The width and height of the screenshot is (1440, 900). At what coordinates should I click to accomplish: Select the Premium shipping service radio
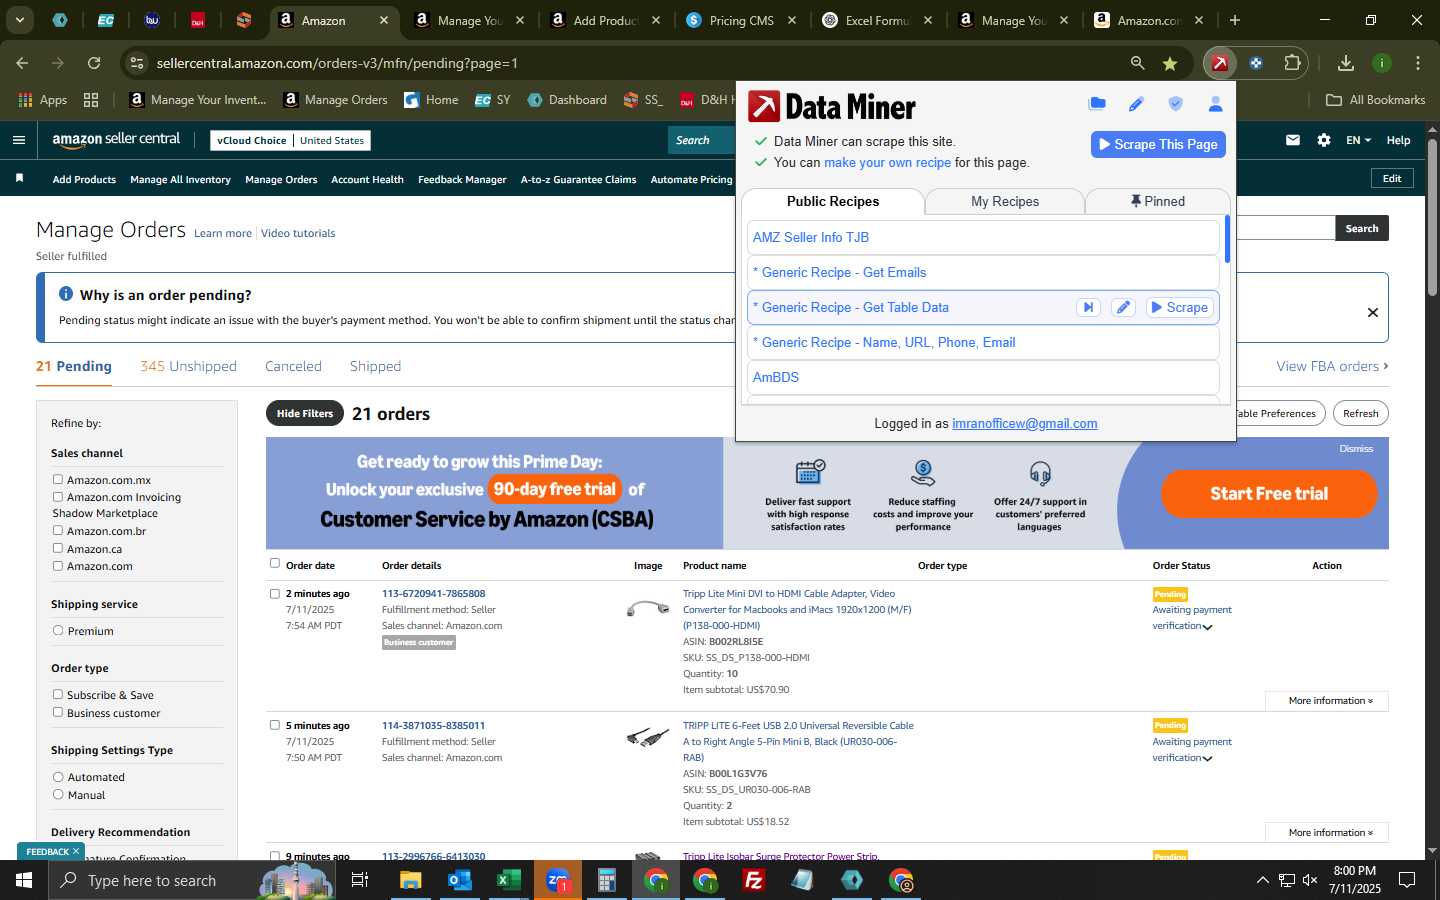[x=58, y=631]
